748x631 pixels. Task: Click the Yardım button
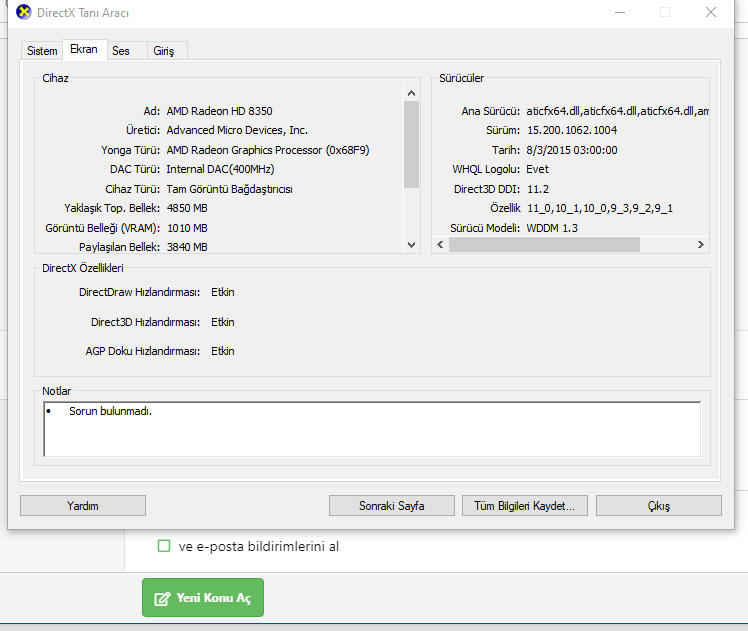coord(83,506)
